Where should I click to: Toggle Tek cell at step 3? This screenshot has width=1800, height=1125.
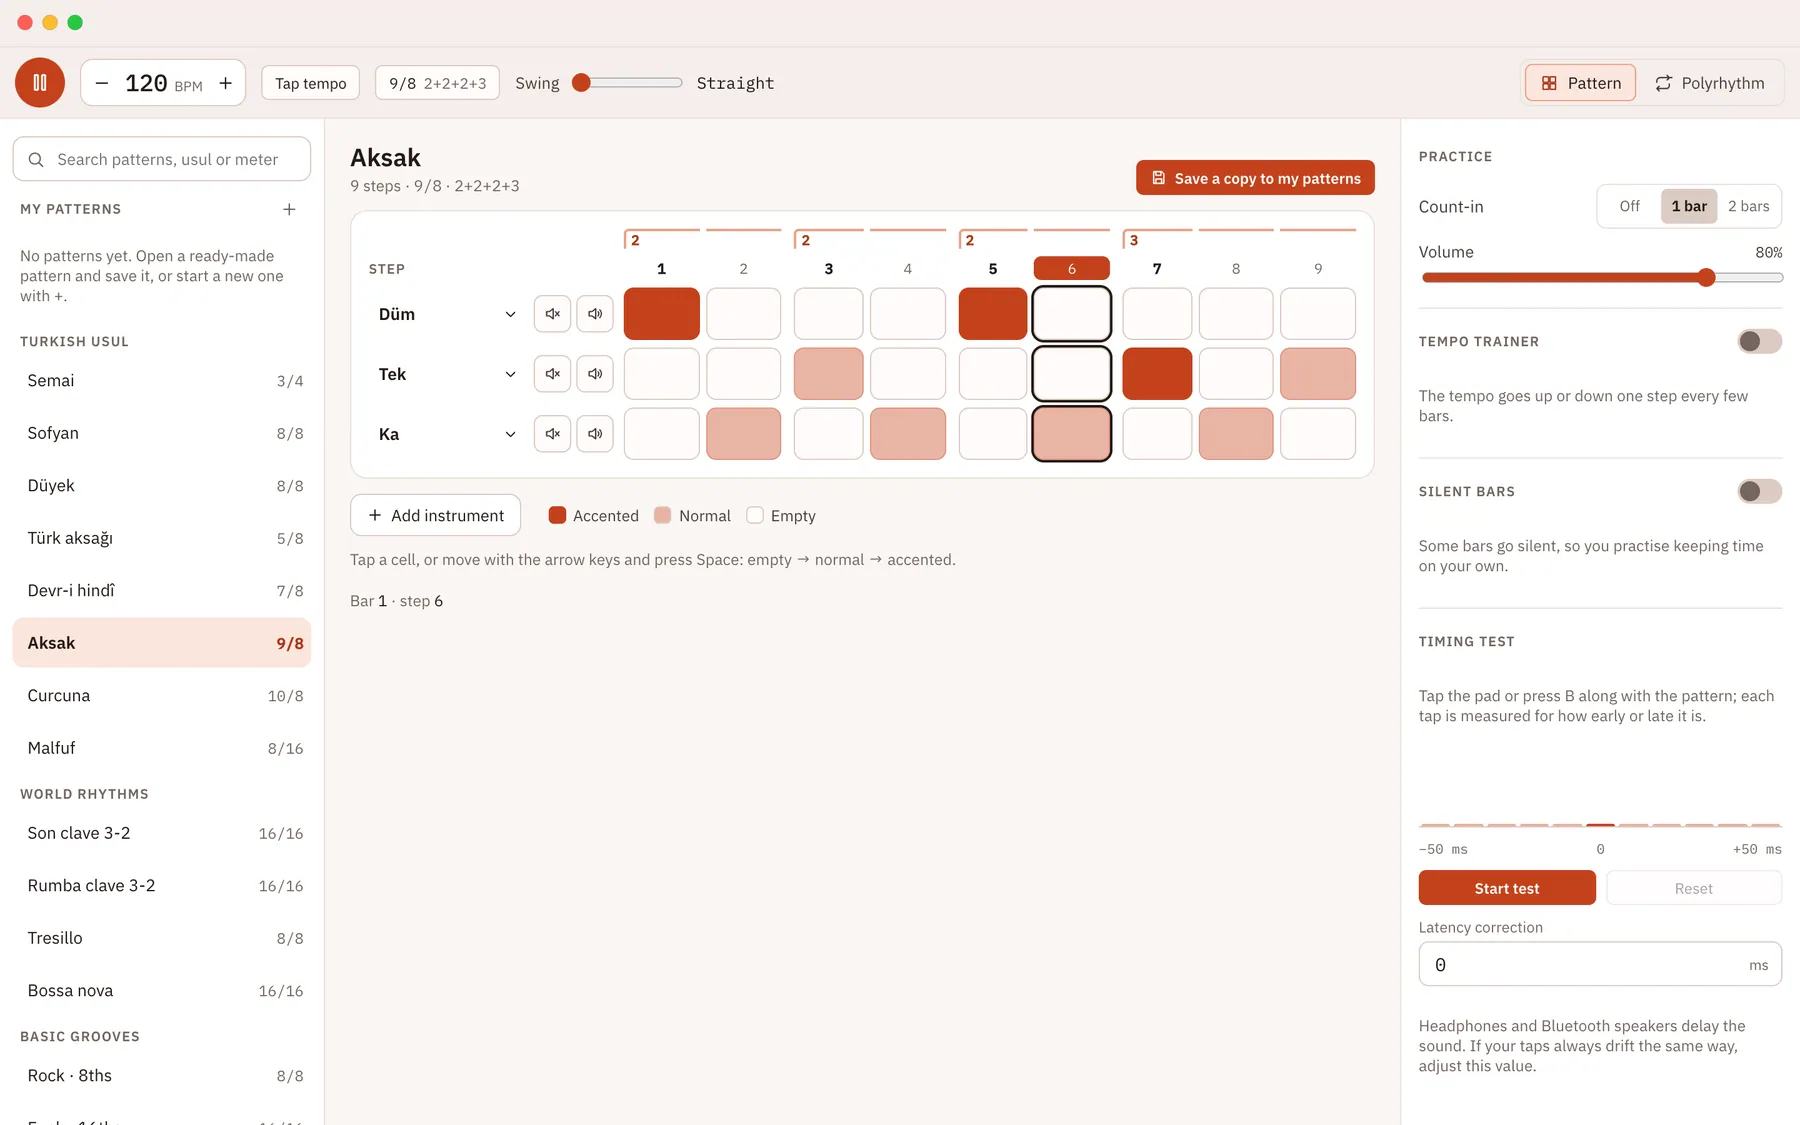coord(829,374)
